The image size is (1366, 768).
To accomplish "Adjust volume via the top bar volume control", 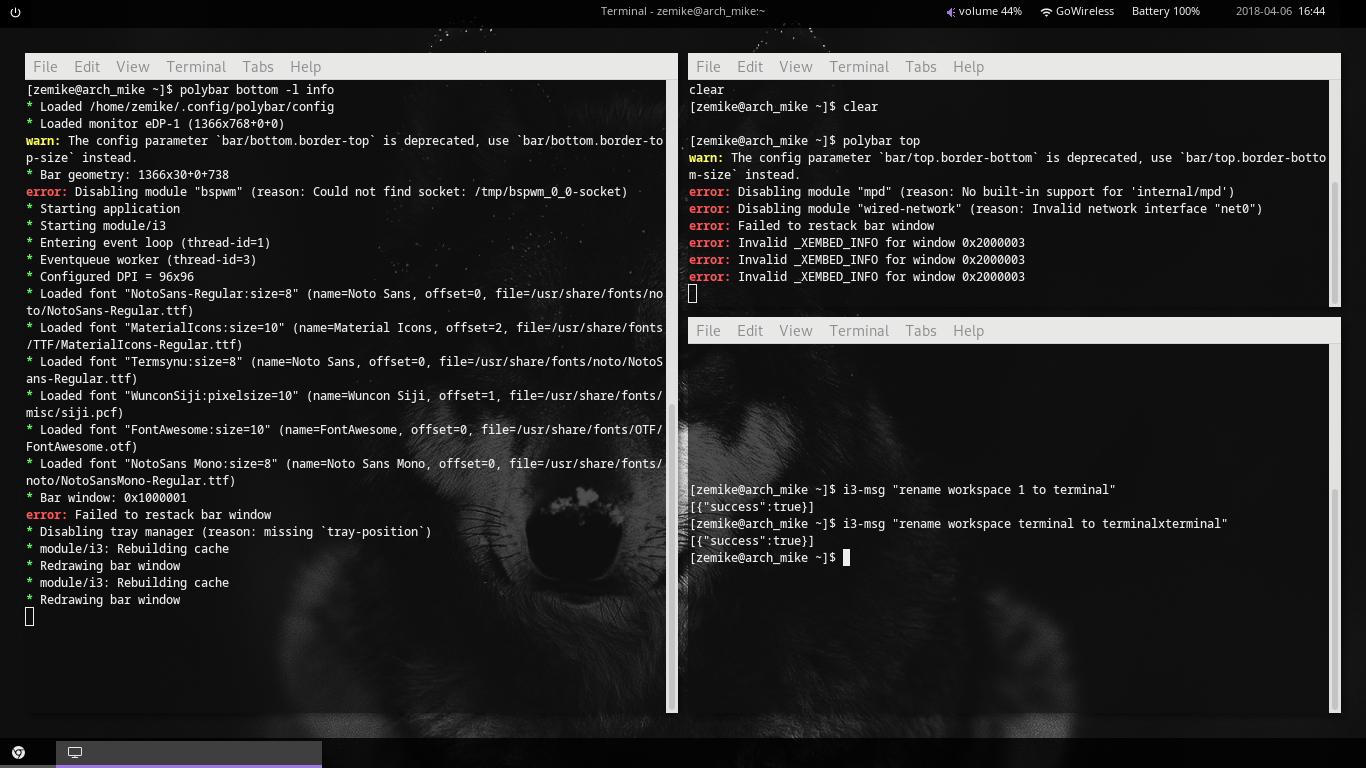I will [x=990, y=11].
